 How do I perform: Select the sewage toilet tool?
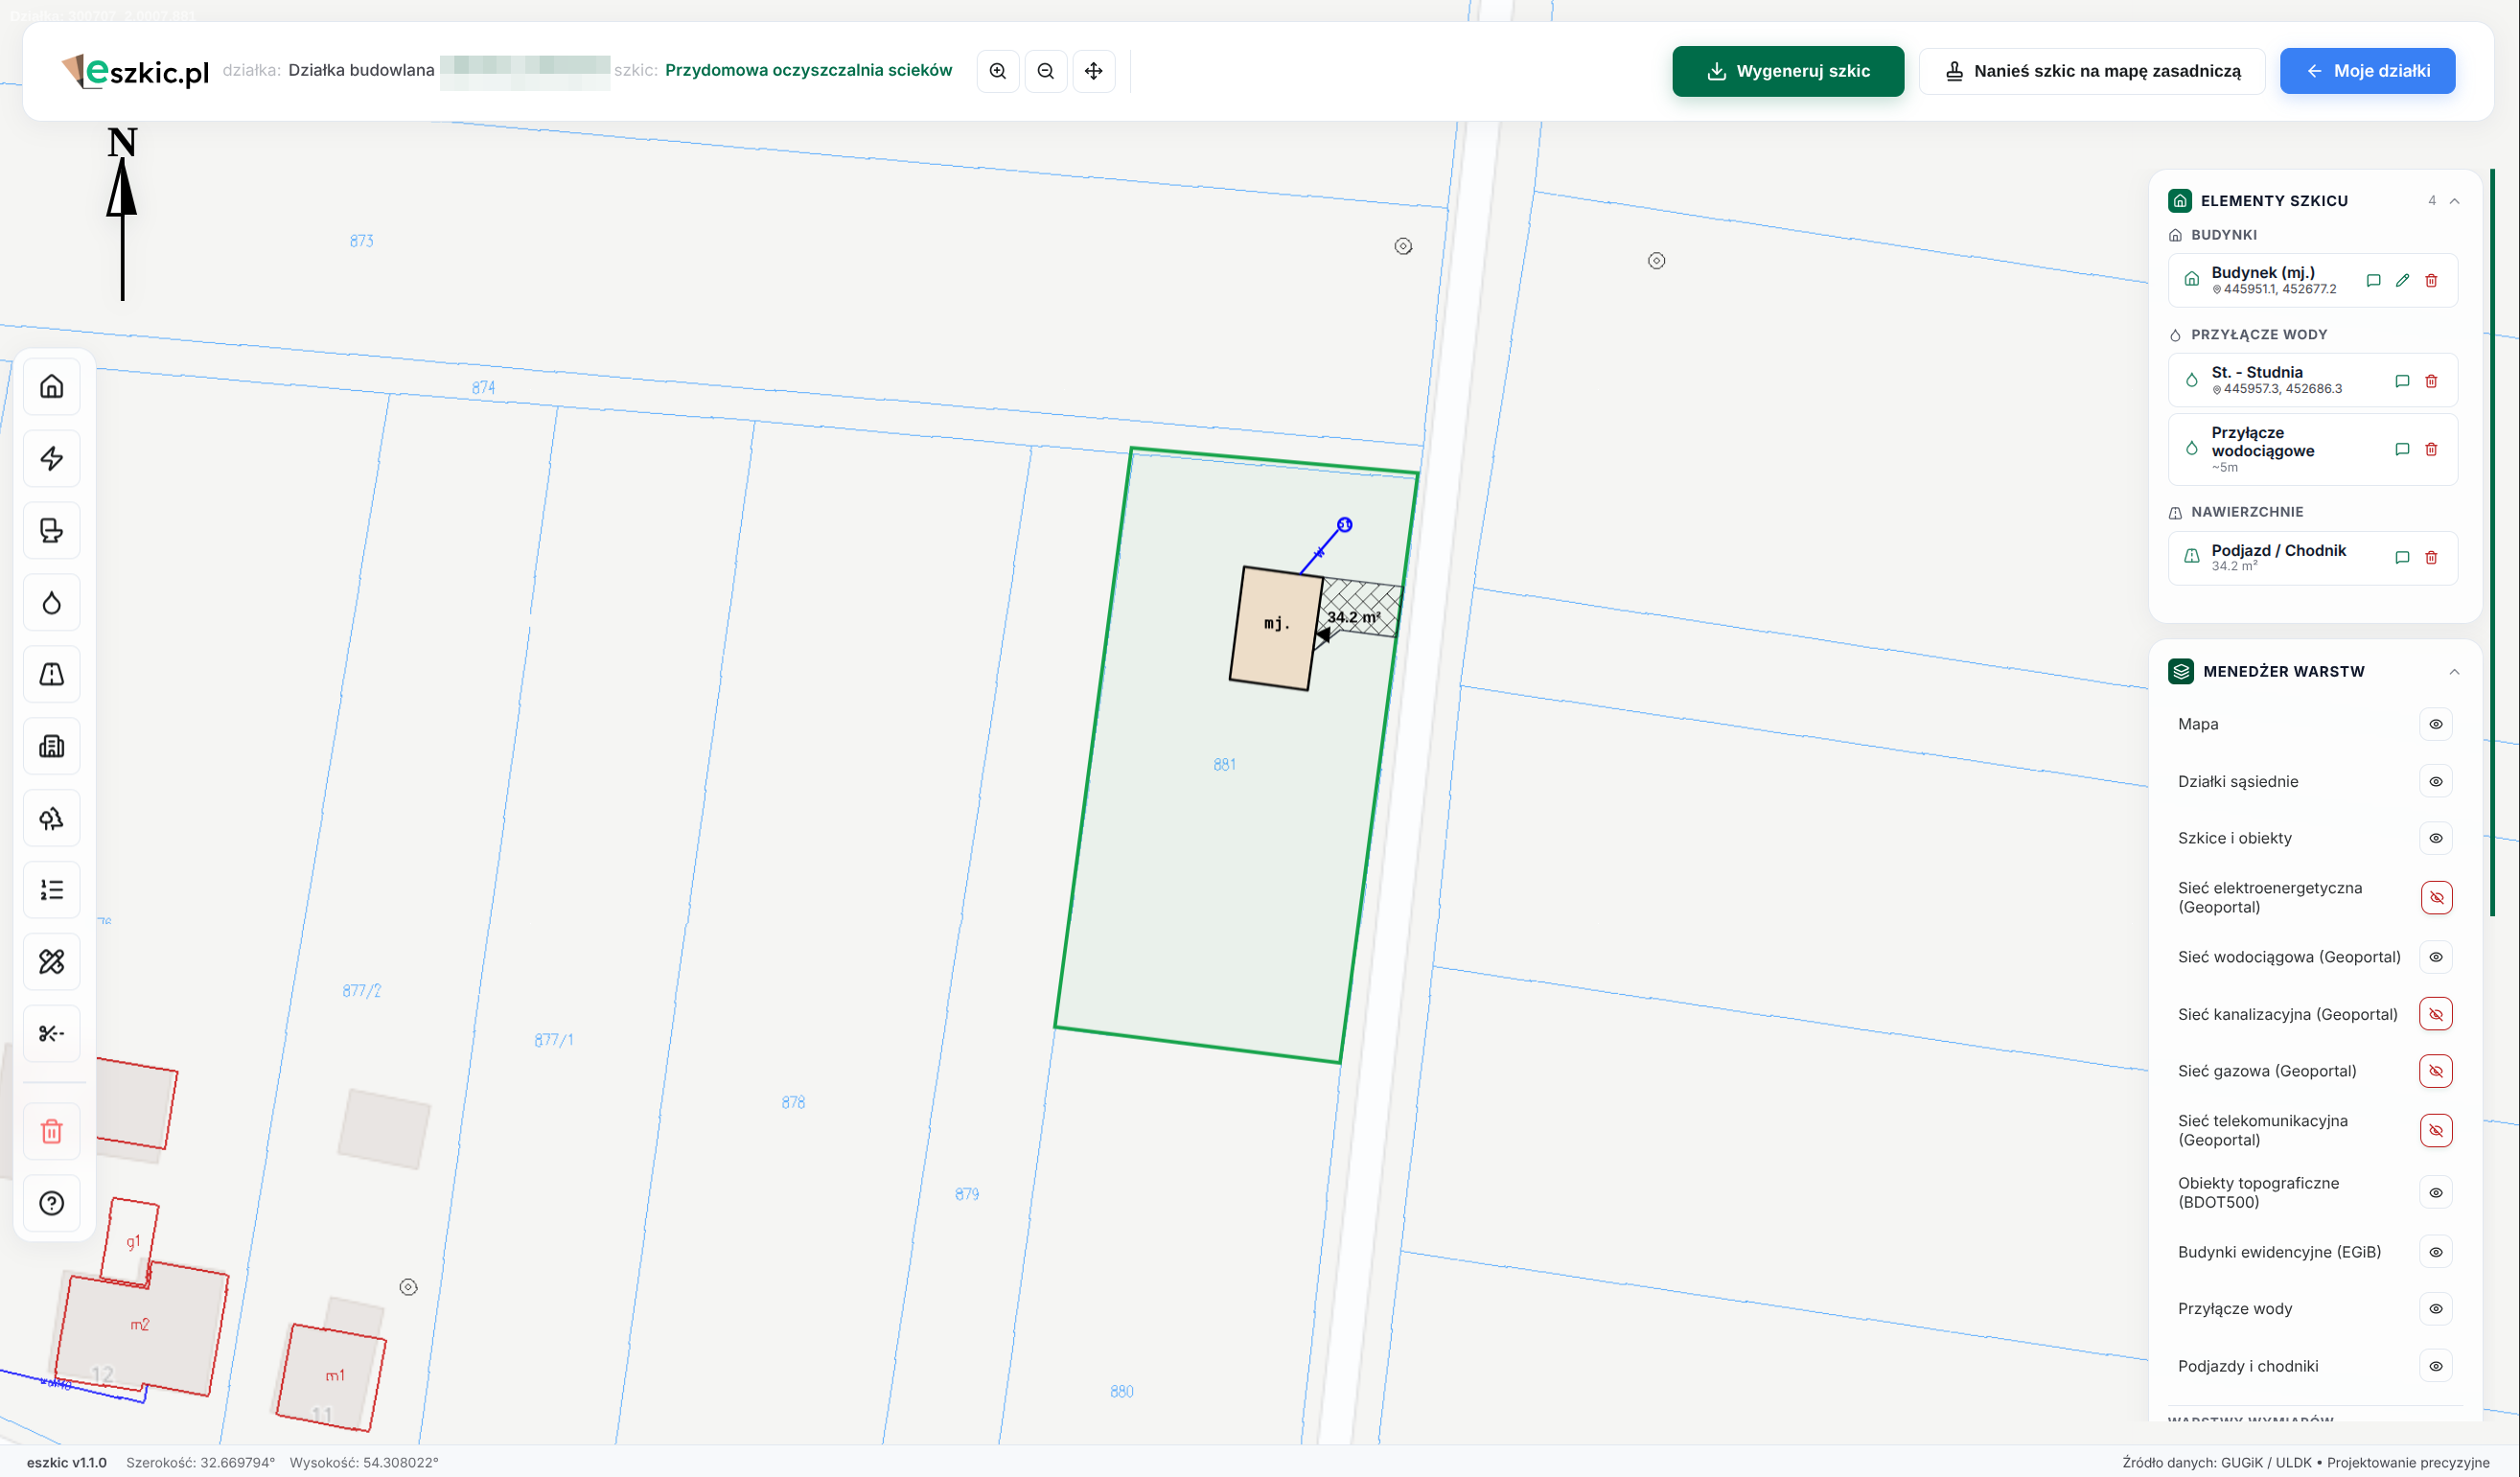[52, 530]
